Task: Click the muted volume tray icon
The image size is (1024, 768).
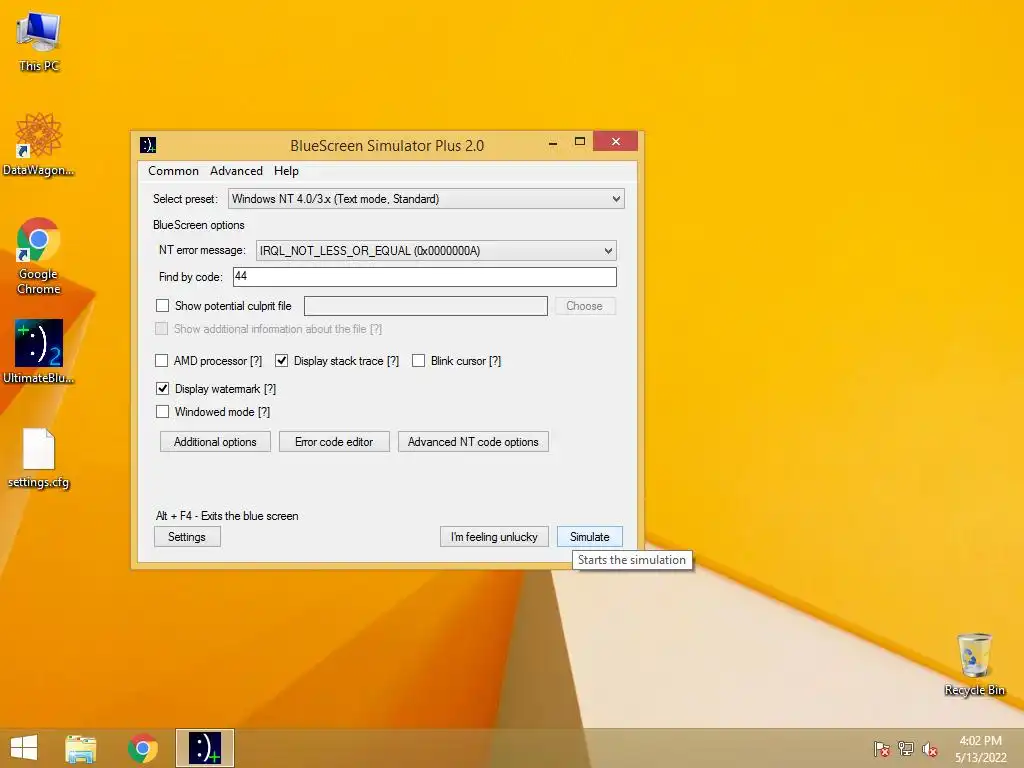Action: click(x=930, y=748)
